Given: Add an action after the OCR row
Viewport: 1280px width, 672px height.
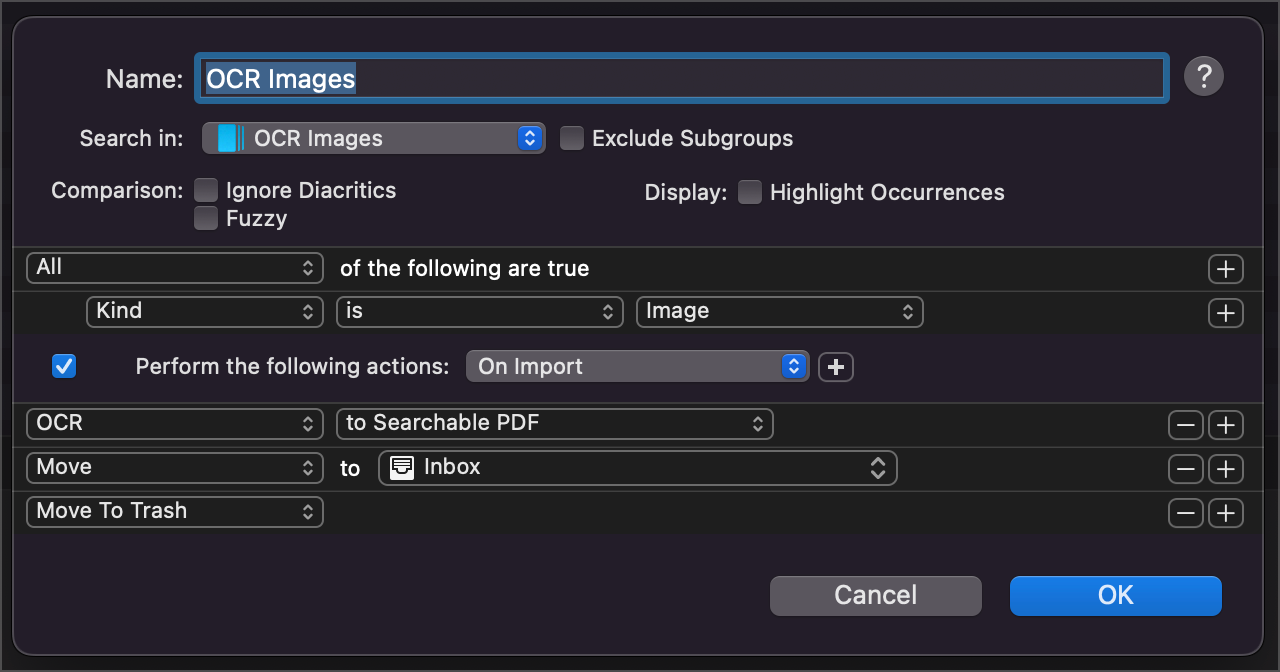Looking at the screenshot, I should coord(1225,424).
